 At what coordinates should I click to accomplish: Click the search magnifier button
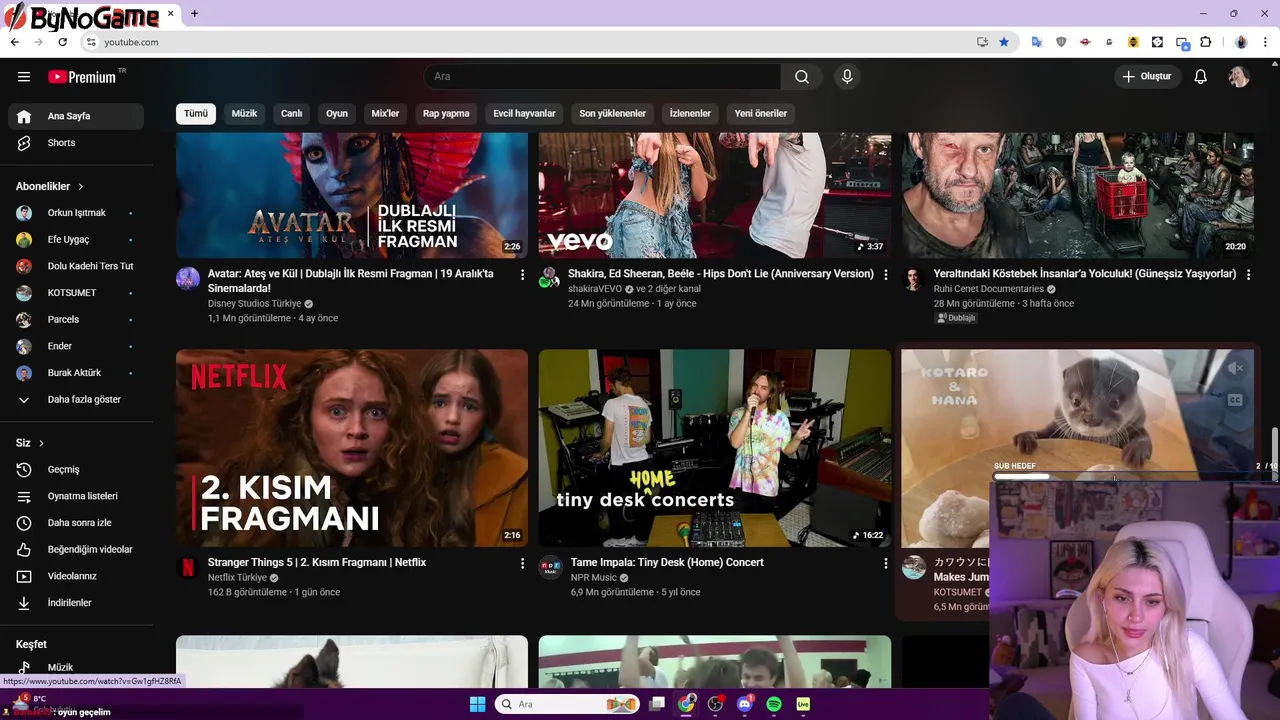802,77
